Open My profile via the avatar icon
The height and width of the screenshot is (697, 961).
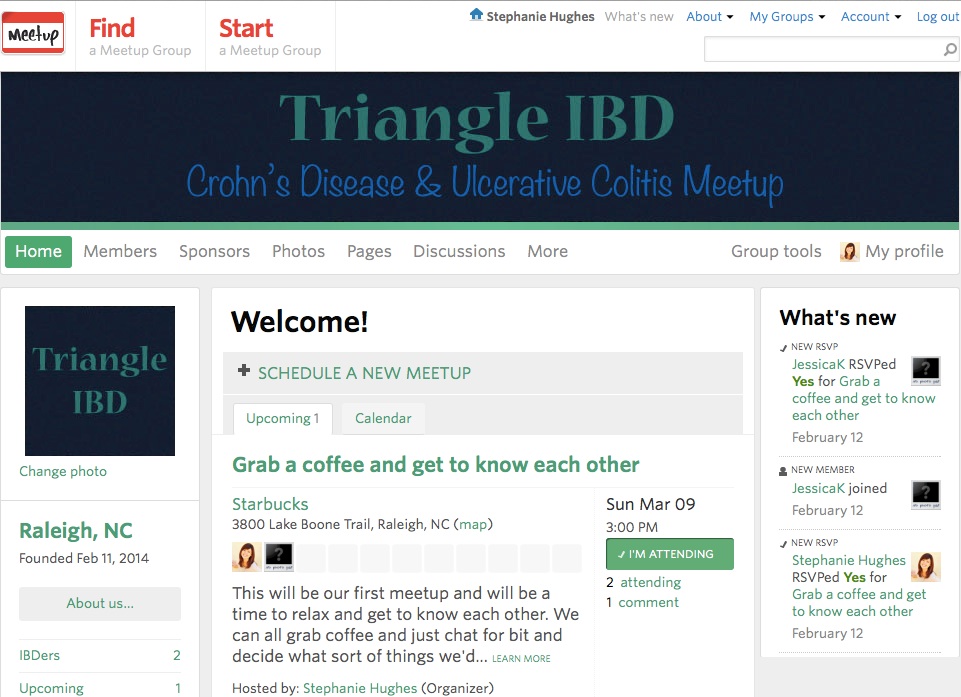(x=849, y=251)
